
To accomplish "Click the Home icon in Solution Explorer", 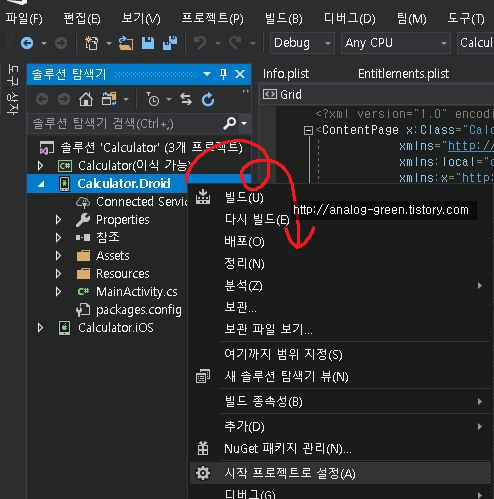I will coord(86,99).
